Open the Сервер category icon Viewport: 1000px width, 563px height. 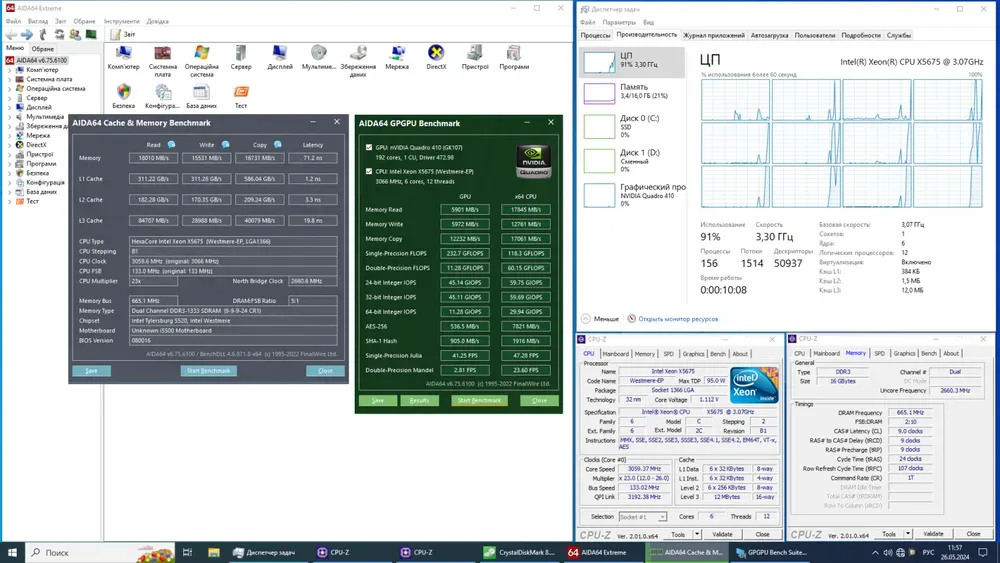click(x=241, y=54)
